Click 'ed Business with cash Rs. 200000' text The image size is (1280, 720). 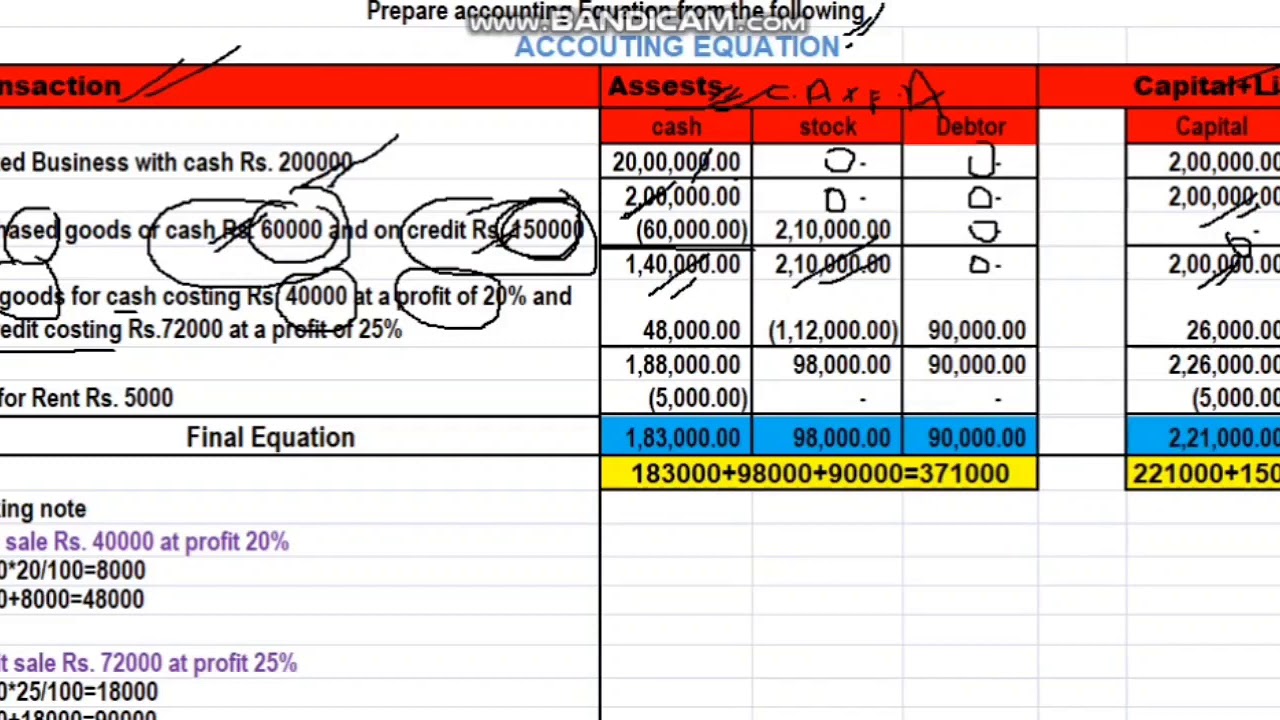point(176,162)
